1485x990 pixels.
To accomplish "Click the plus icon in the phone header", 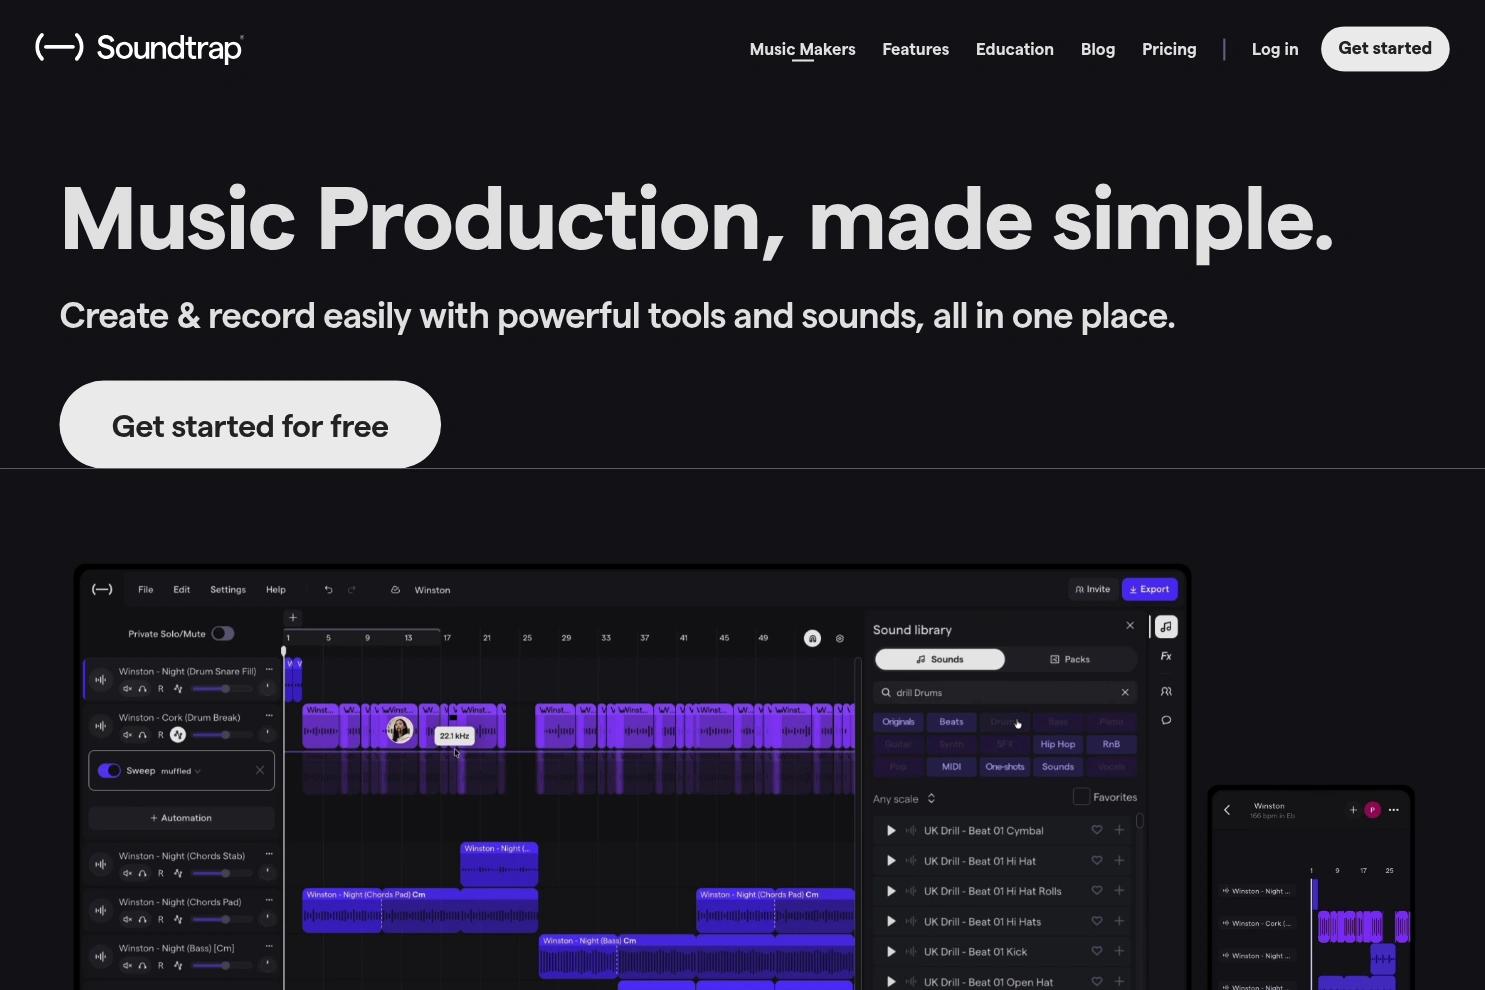I will [x=1353, y=810].
